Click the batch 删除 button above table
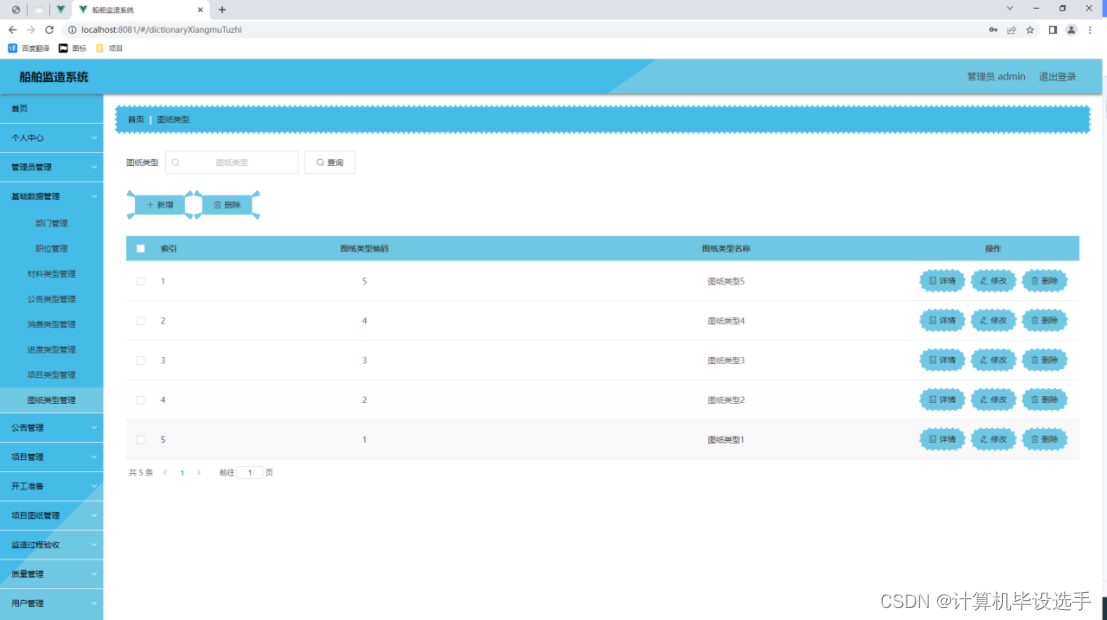The width and height of the screenshot is (1107, 620). pos(227,205)
